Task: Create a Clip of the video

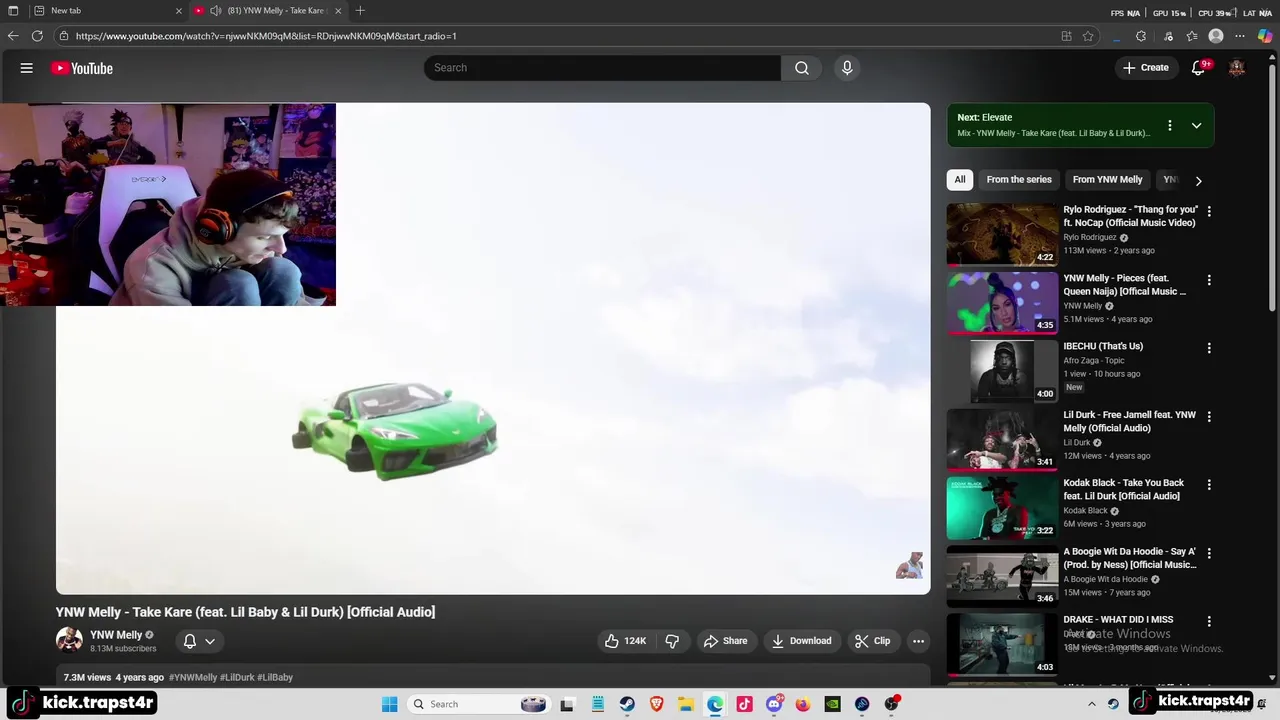Action: pyautogui.click(x=872, y=641)
